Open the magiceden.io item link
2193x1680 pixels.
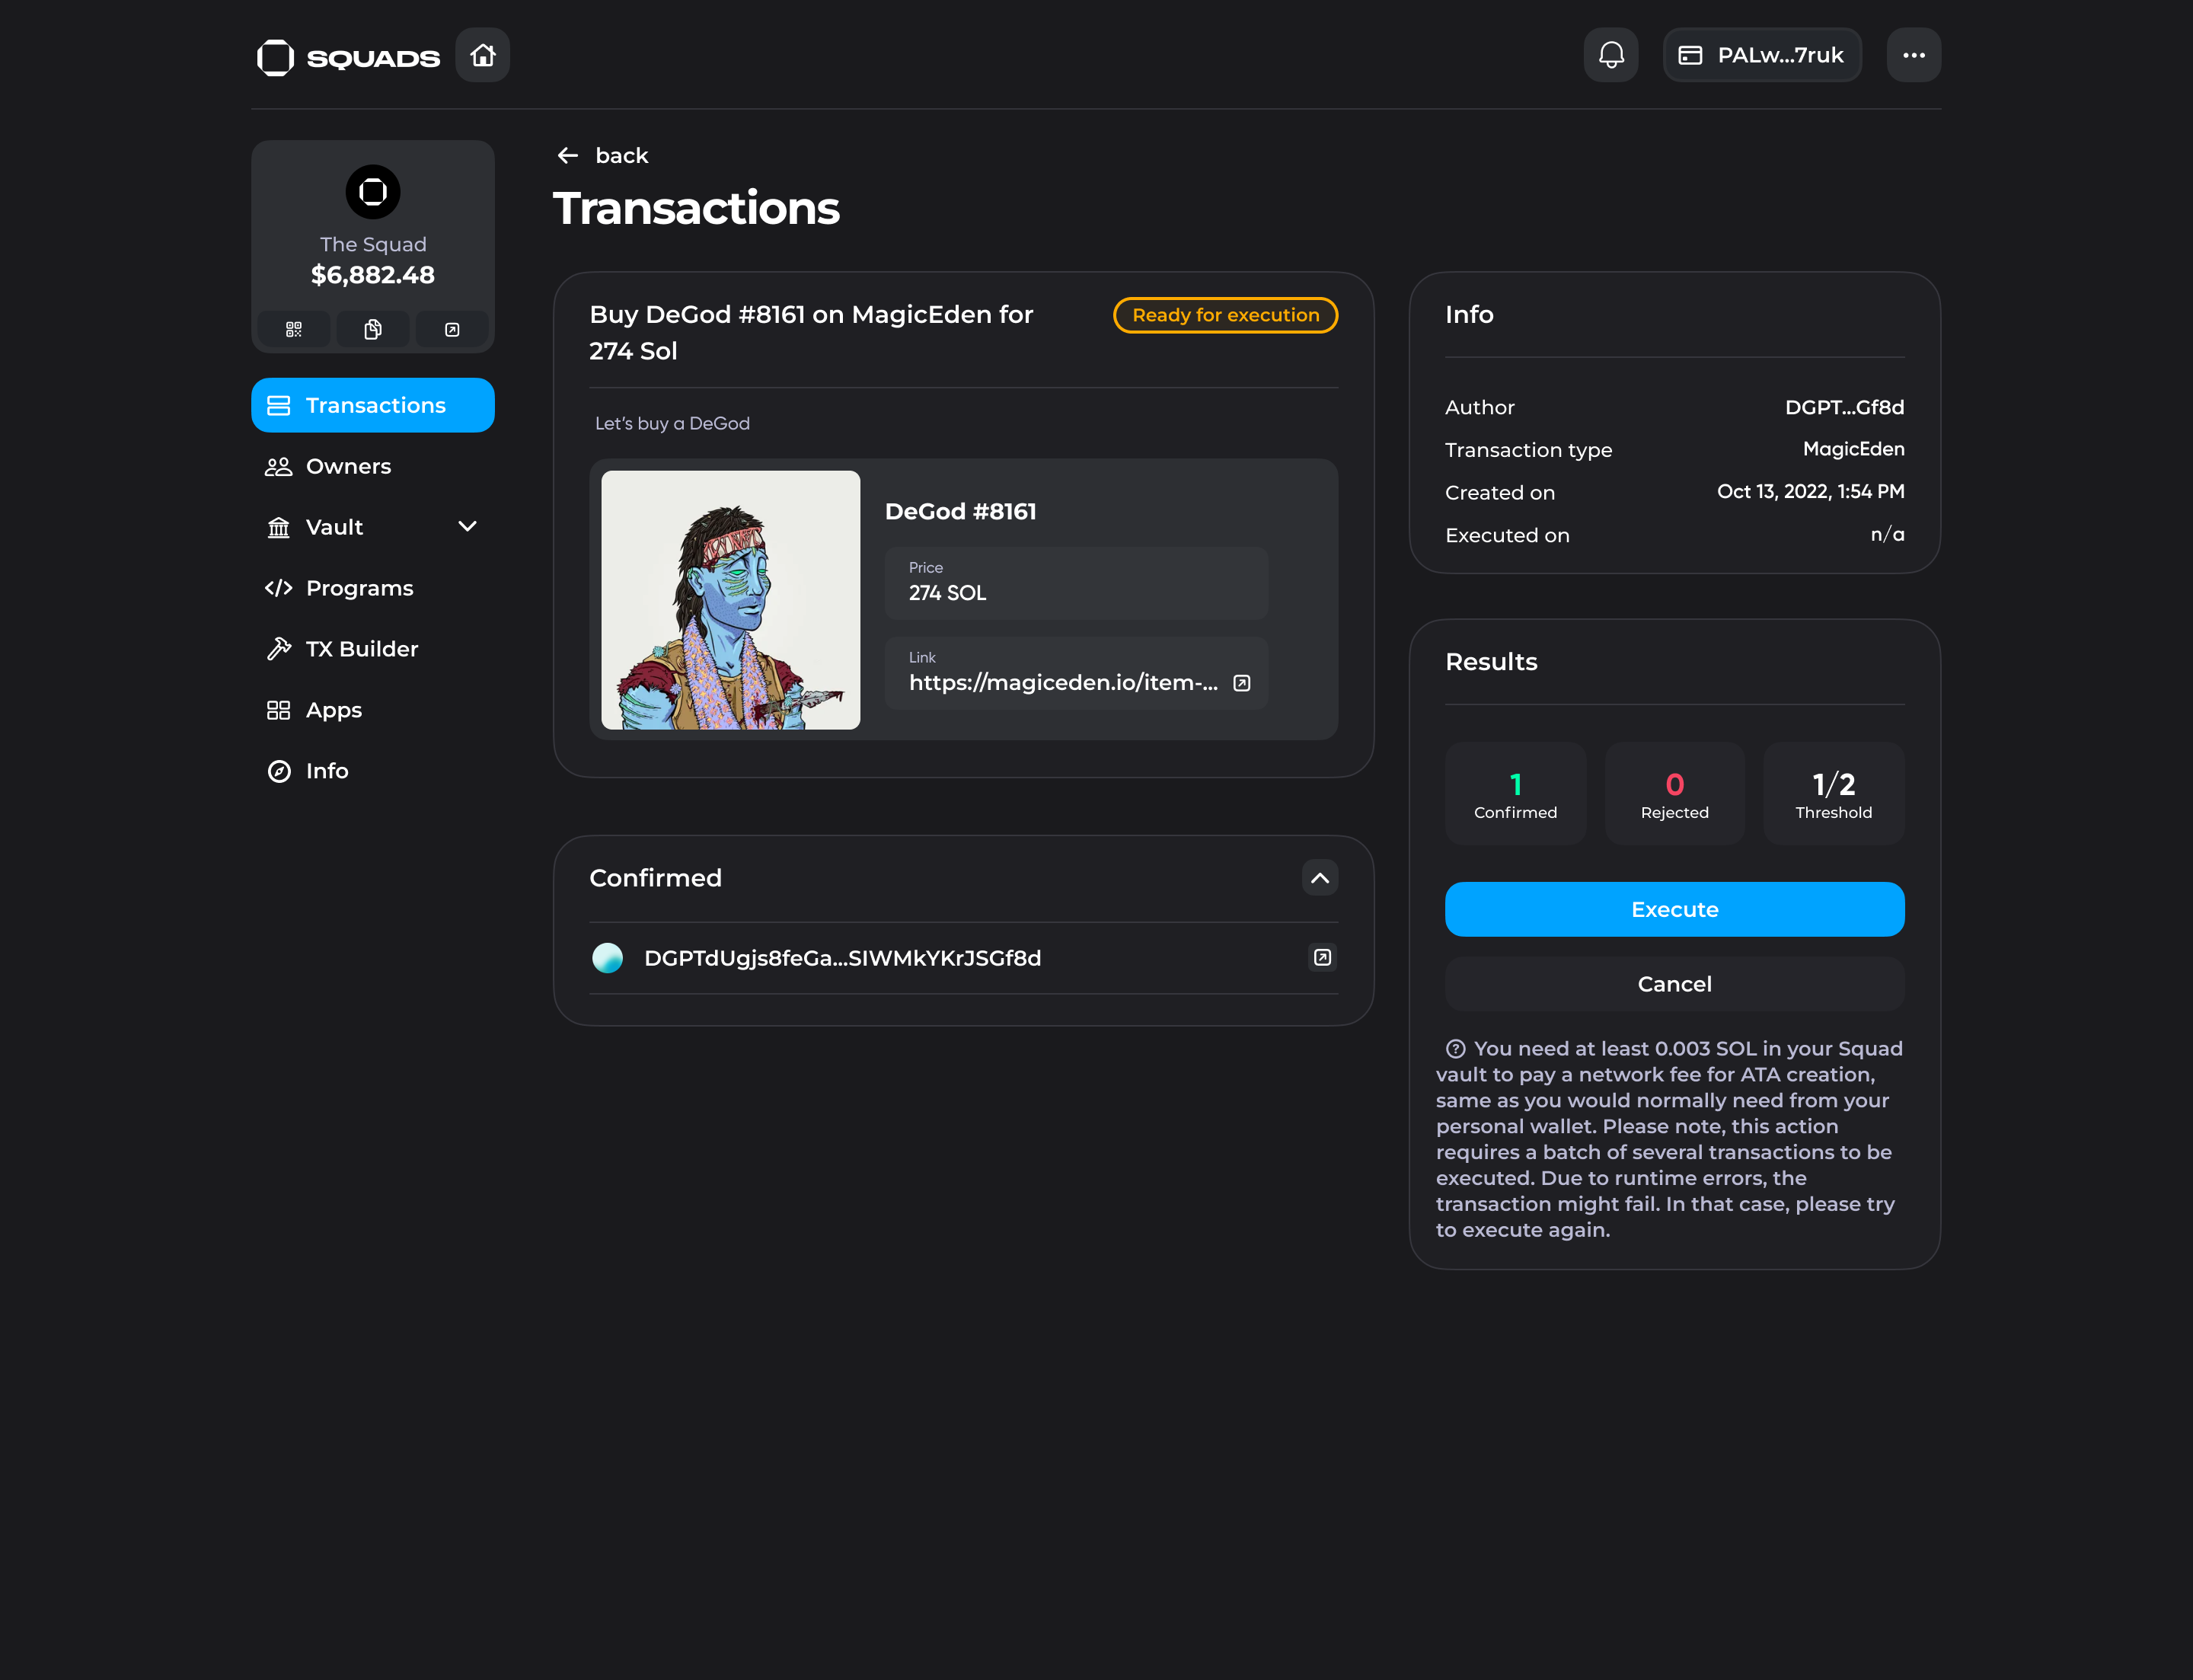coord(1063,682)
